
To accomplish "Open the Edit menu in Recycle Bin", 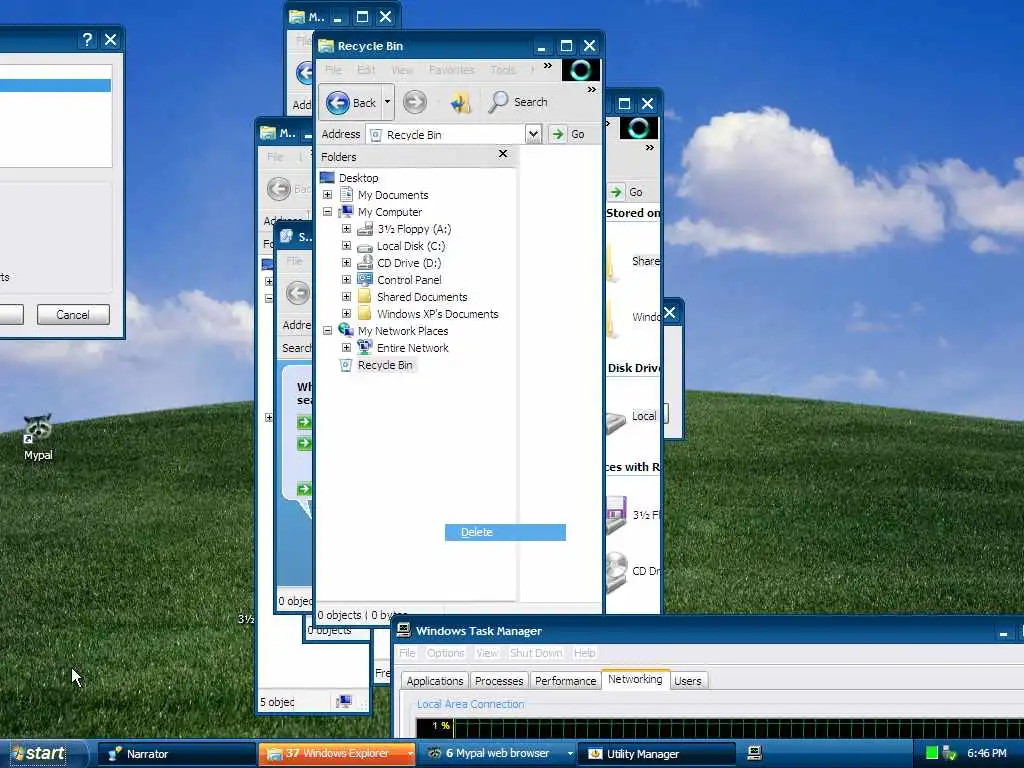I will (x=366, y=69).
